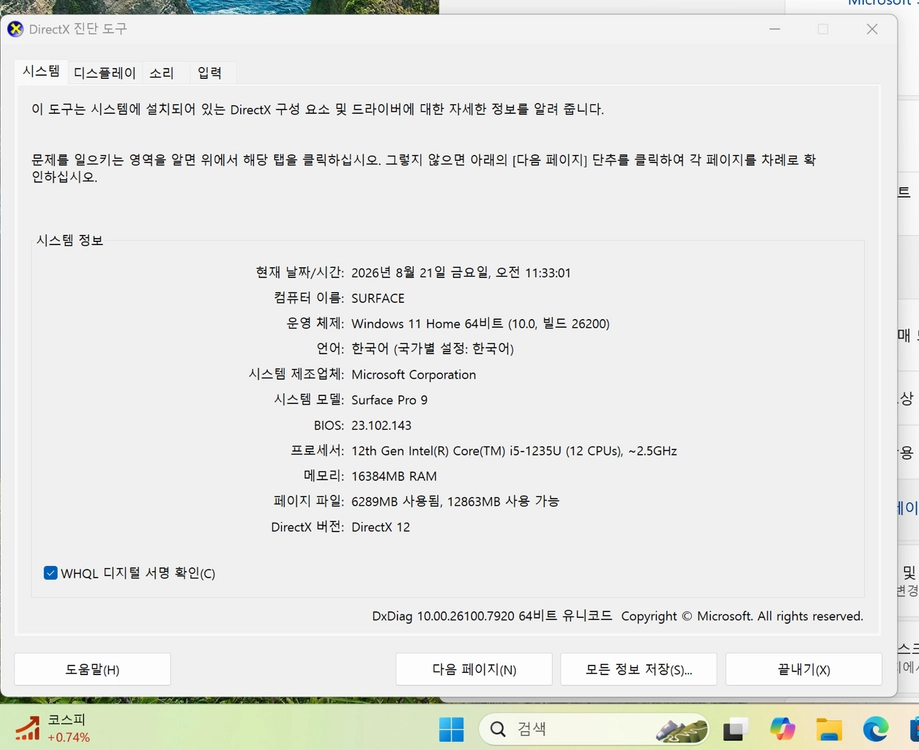Click the DirectX 12 version value

380,527
